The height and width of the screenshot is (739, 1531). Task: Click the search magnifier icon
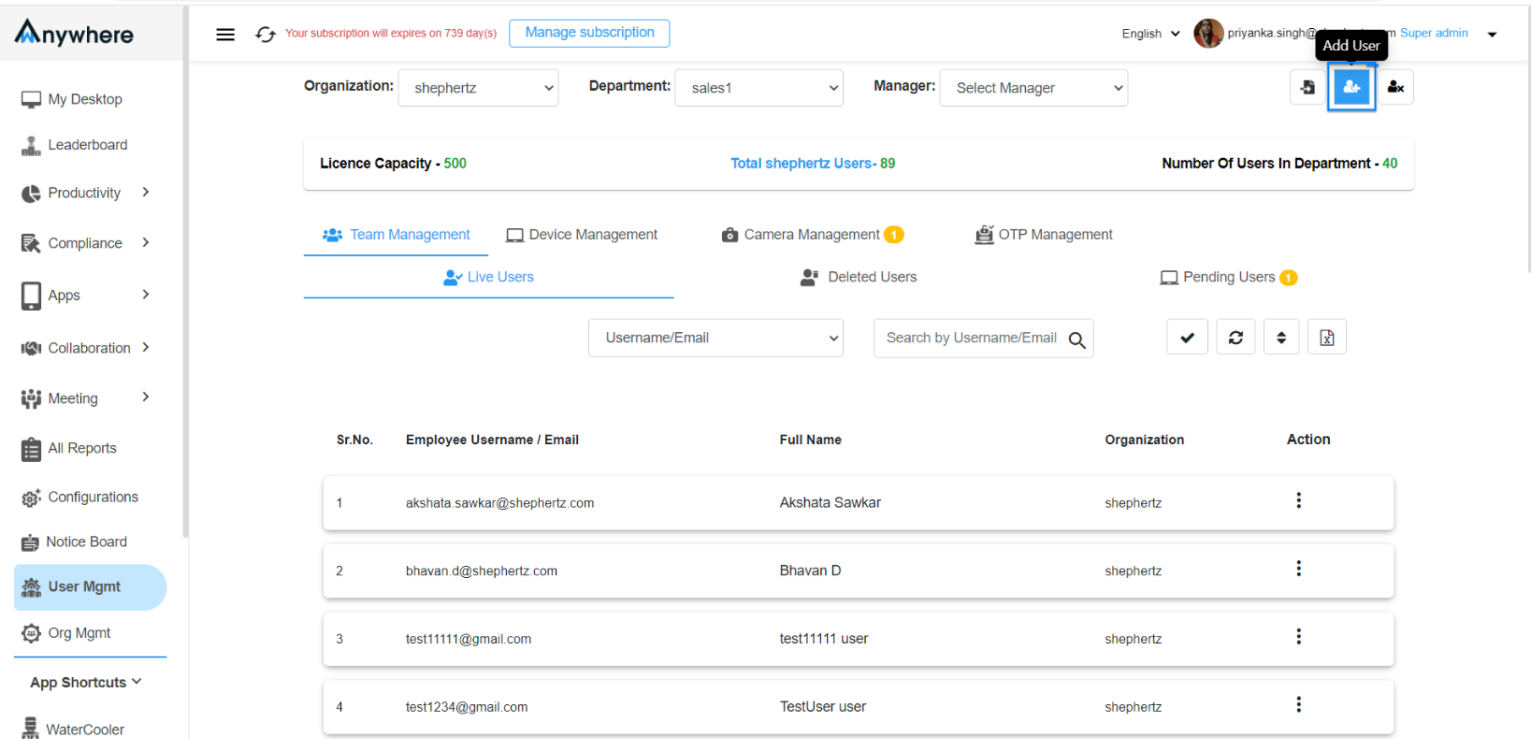click(1077, 340)
